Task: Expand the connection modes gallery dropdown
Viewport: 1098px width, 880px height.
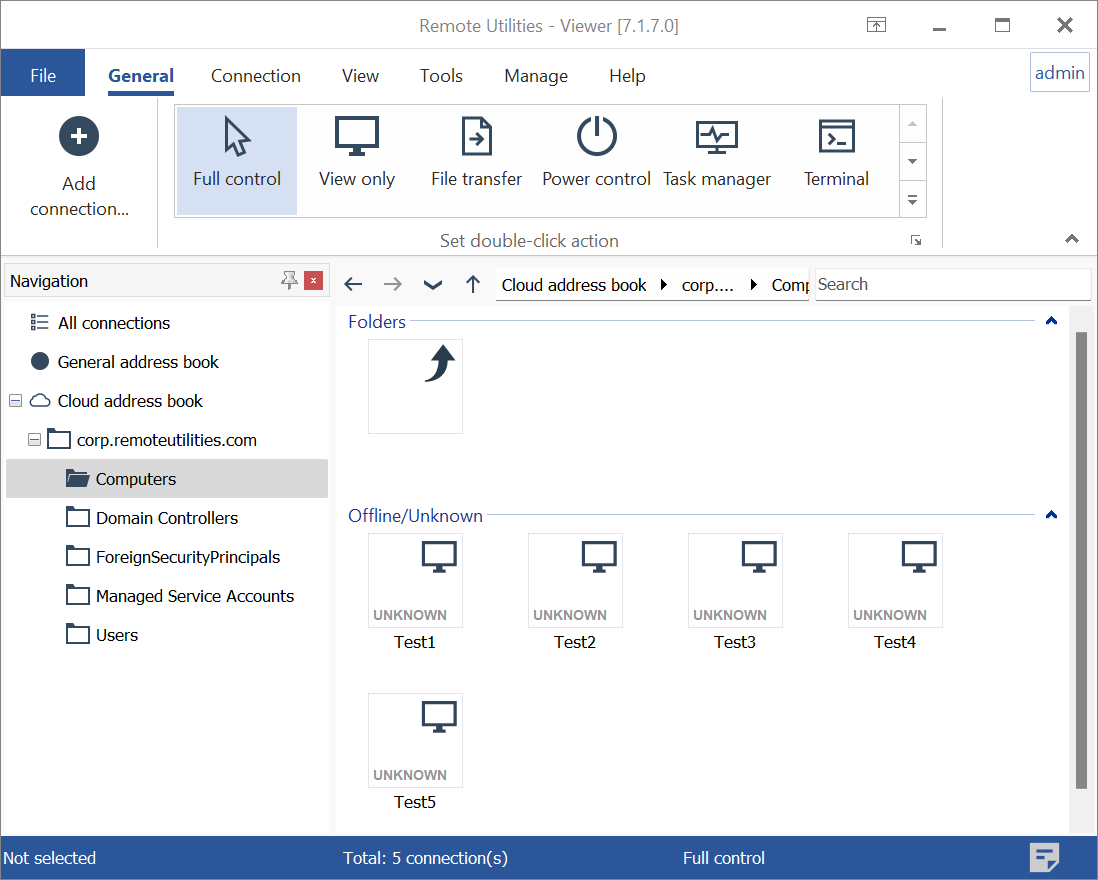Action: coord(912,200)
